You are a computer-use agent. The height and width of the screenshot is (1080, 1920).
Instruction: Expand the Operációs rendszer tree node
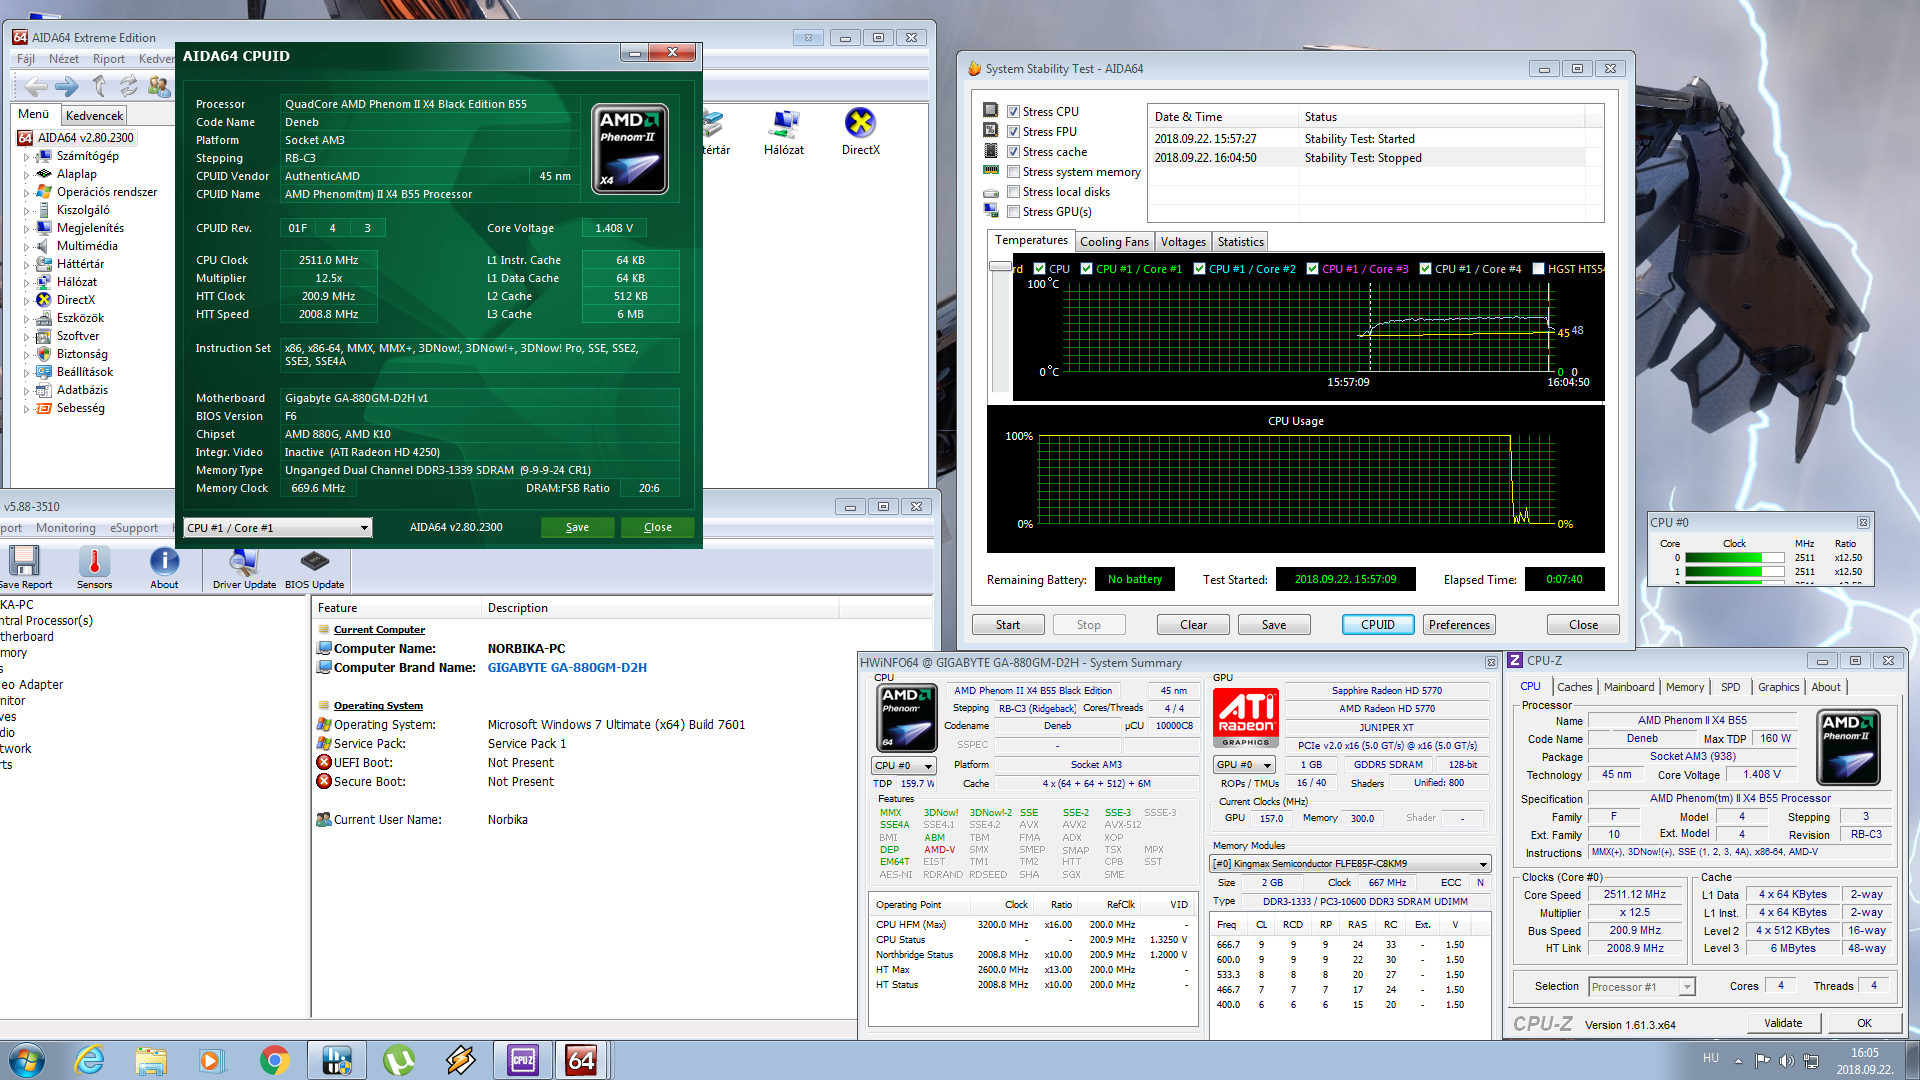27,193
